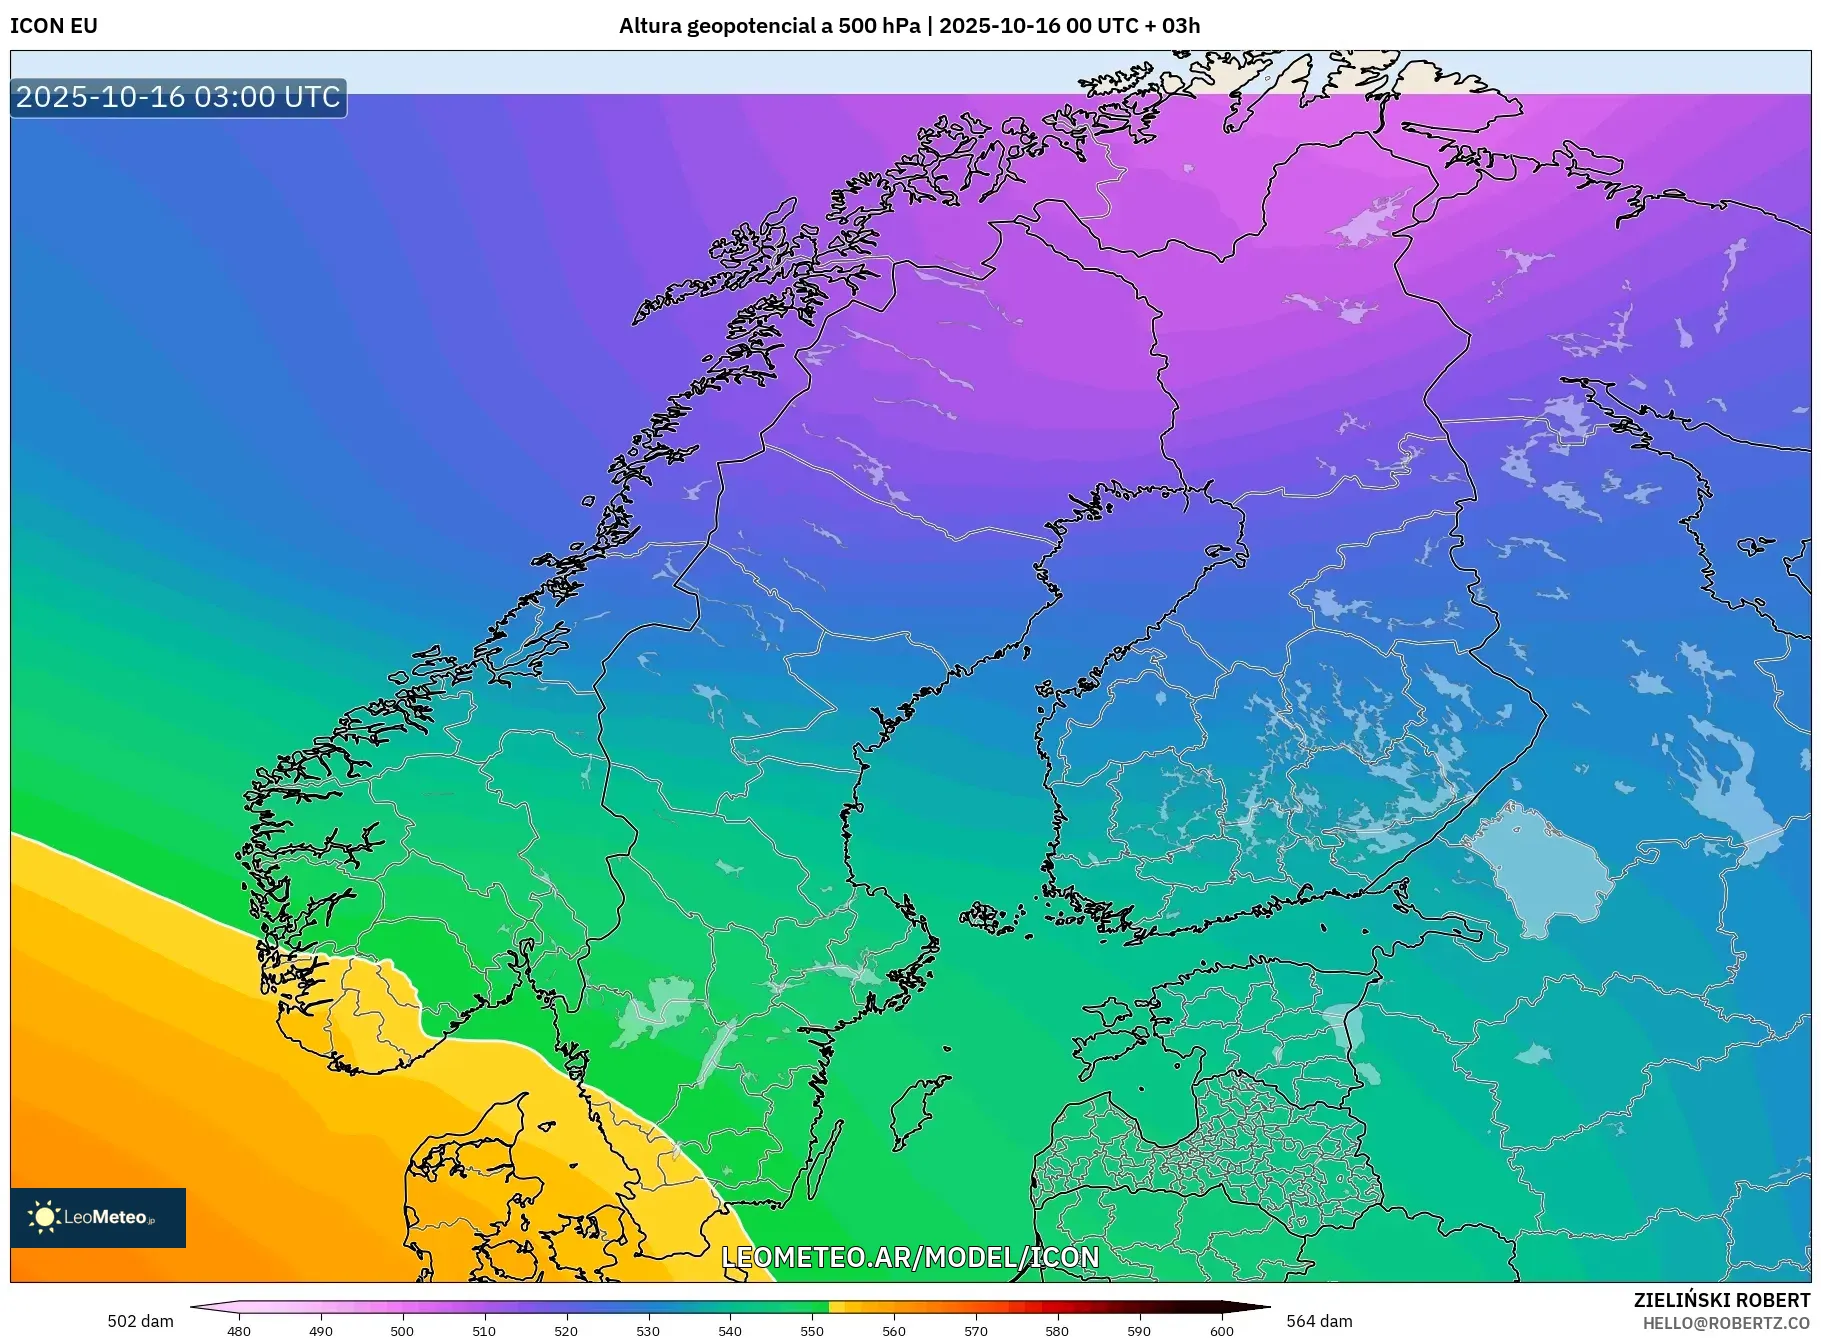
Task: Click the 550 tick on the colorbar
Action: coord(812,1330)
